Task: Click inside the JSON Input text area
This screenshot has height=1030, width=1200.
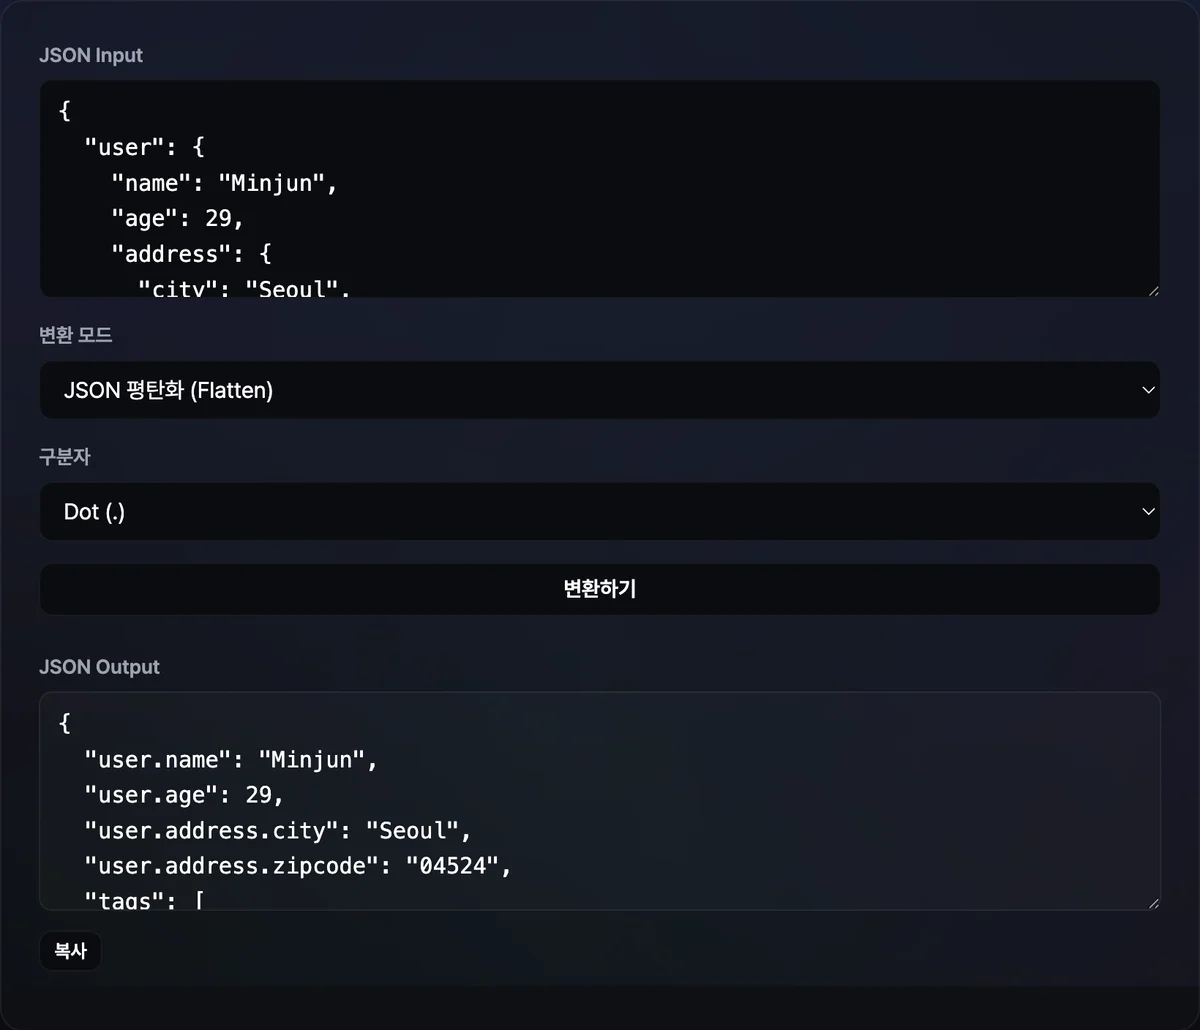Action: [x=600, y=189]
